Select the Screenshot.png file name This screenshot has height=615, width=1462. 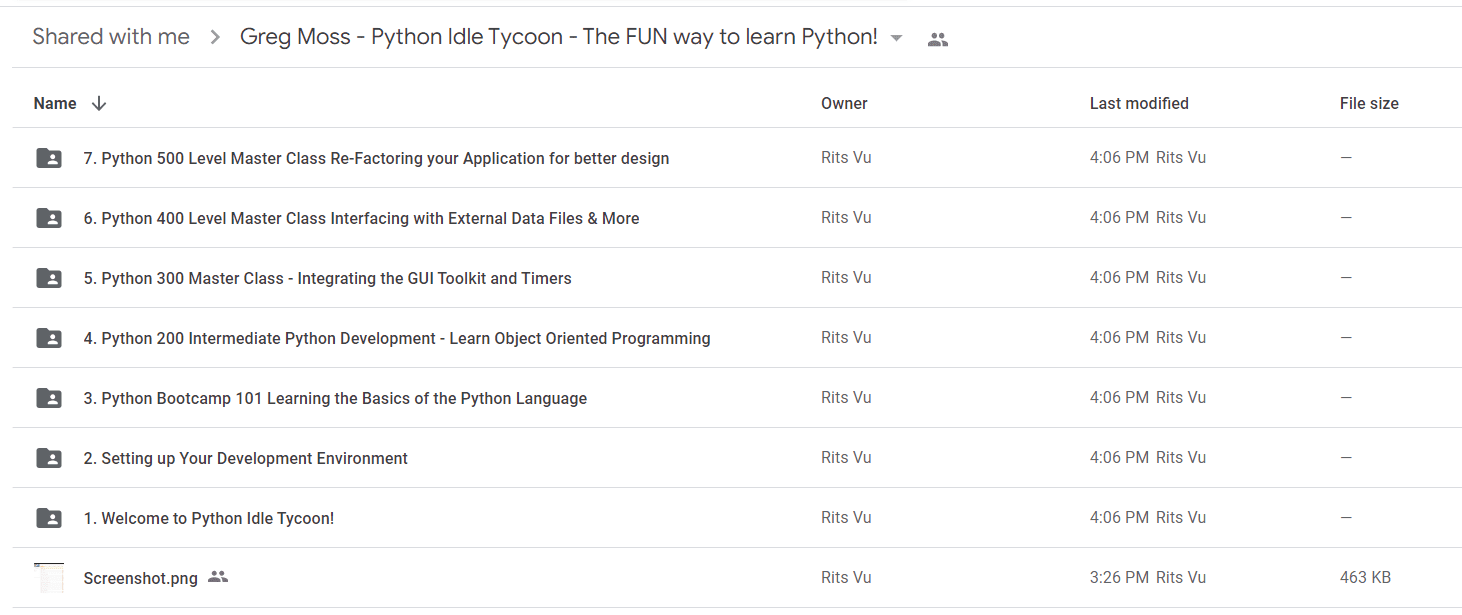141,578
